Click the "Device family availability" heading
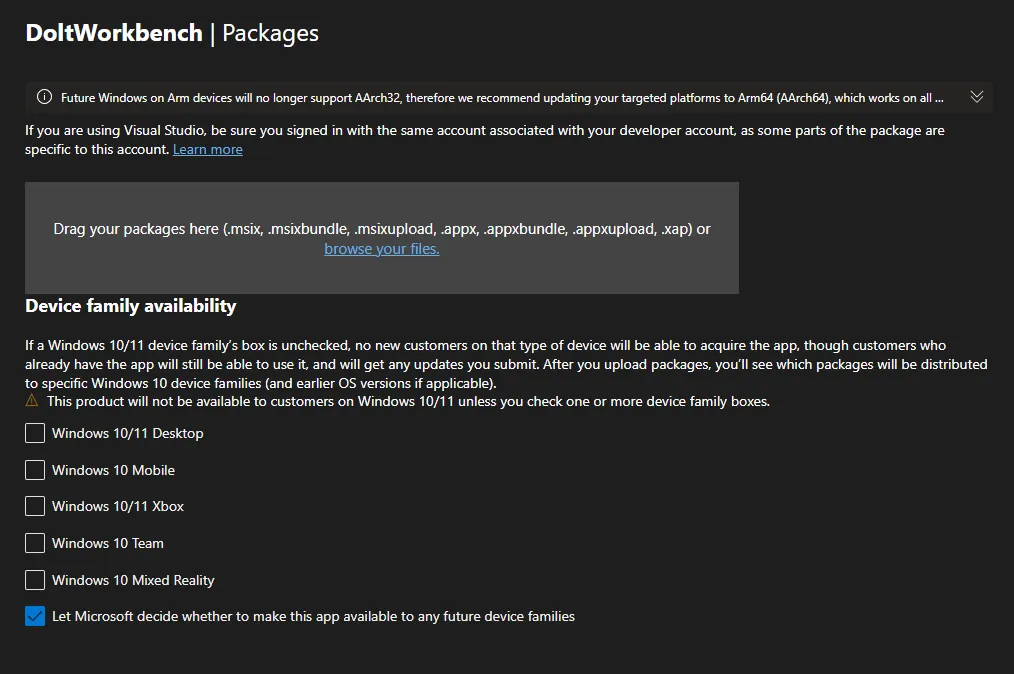The image size is (1014, 674). coord(130,306)
